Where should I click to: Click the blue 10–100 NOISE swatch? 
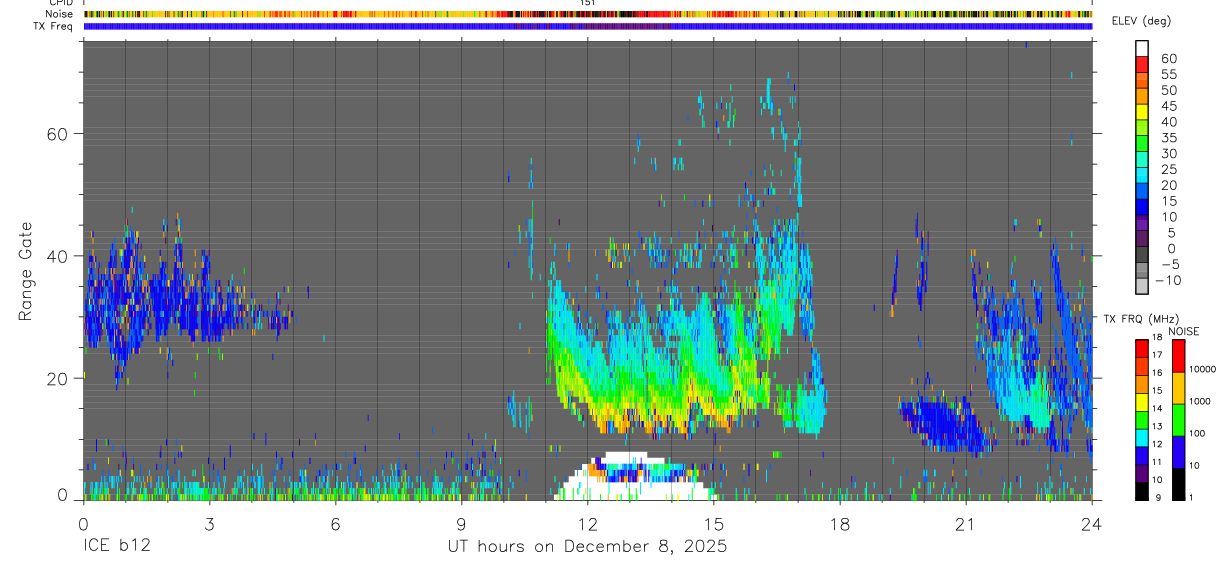coord(1178,452)
